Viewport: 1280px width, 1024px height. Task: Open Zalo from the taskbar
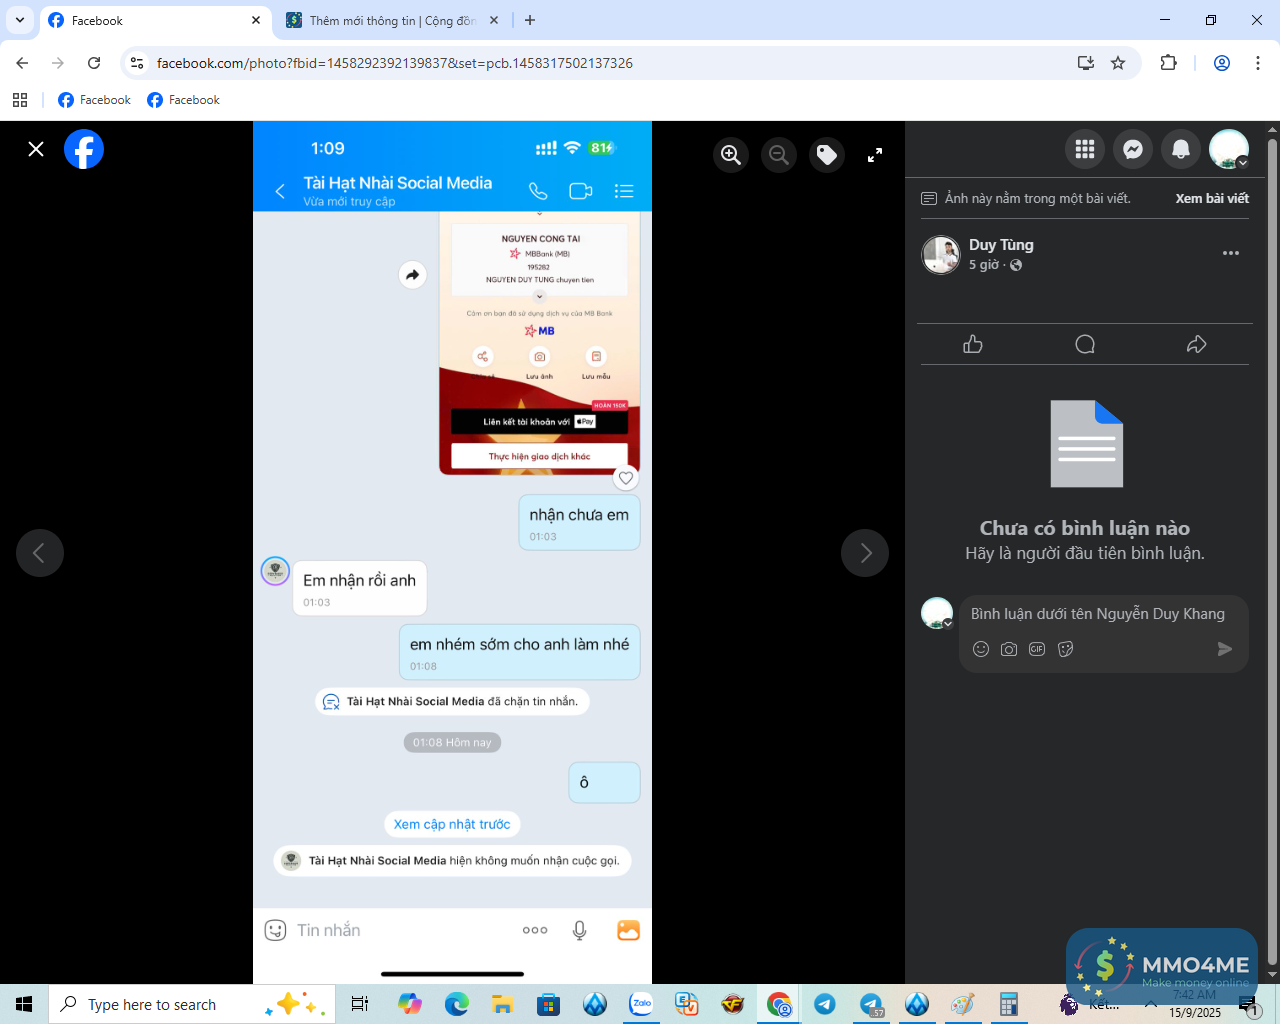pos(641,1004)
